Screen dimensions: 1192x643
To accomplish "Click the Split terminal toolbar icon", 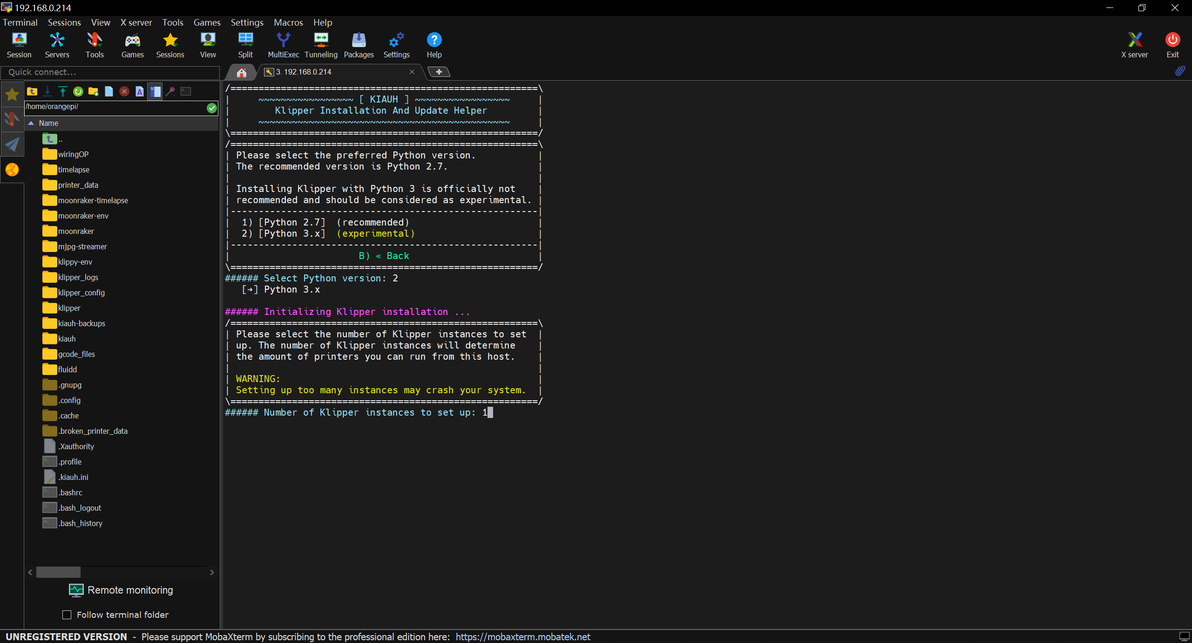I will (x=245, y=44).
